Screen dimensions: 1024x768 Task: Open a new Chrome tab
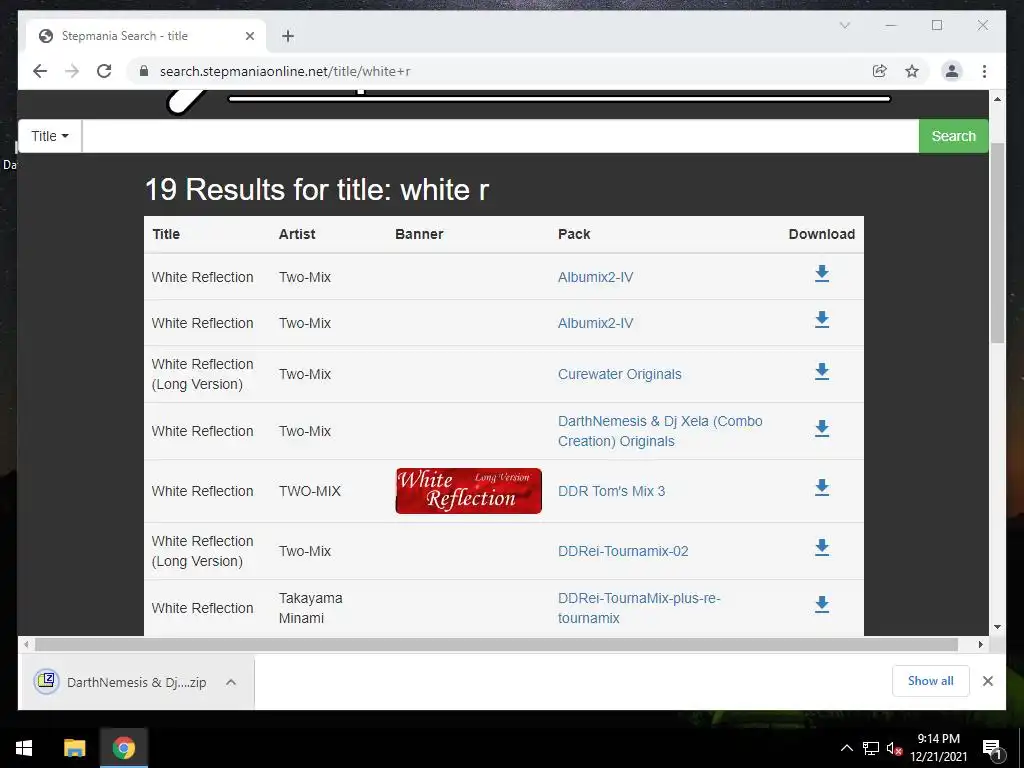(288, 36)
